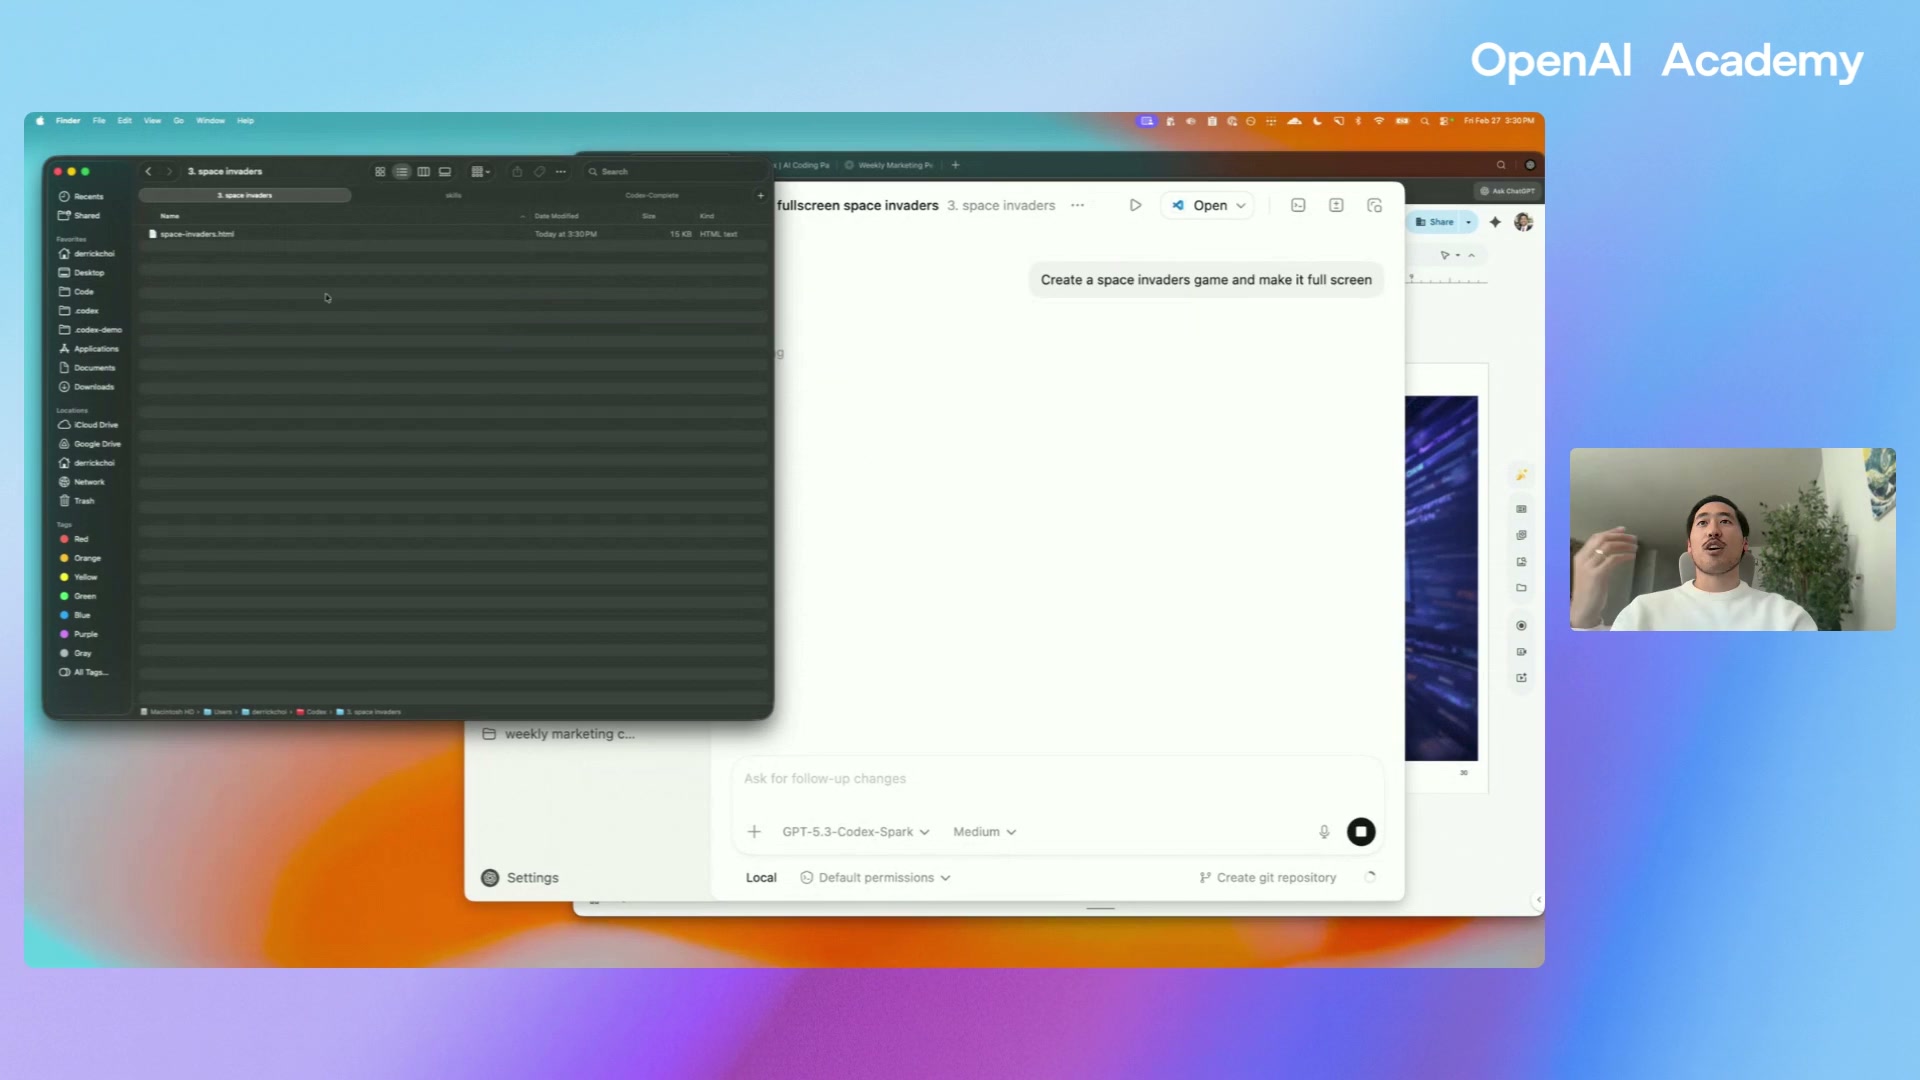
Task: Stop generation with the black stop button
Action: tap(1360, 832)
